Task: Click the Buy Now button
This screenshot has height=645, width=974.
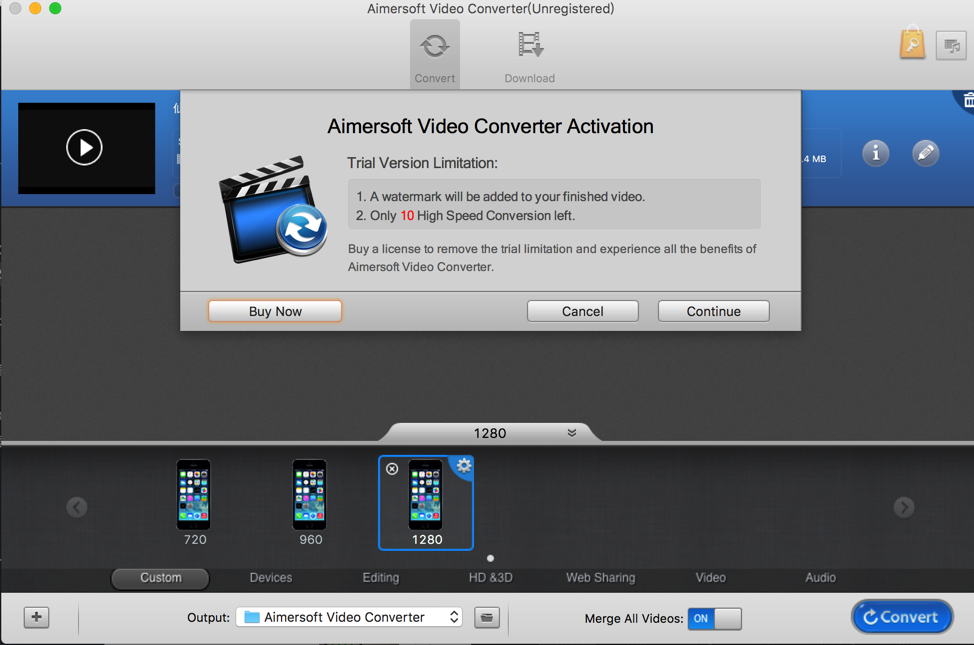Action: click(275, 311)
